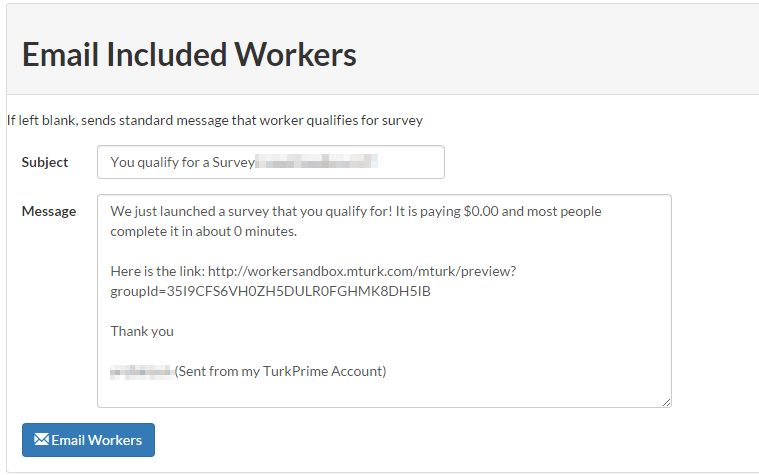Image resolution: width=759 pixels, height=475 pixels.
Task: Click the blurred name in message signature
Action: [x=141, y=371]
